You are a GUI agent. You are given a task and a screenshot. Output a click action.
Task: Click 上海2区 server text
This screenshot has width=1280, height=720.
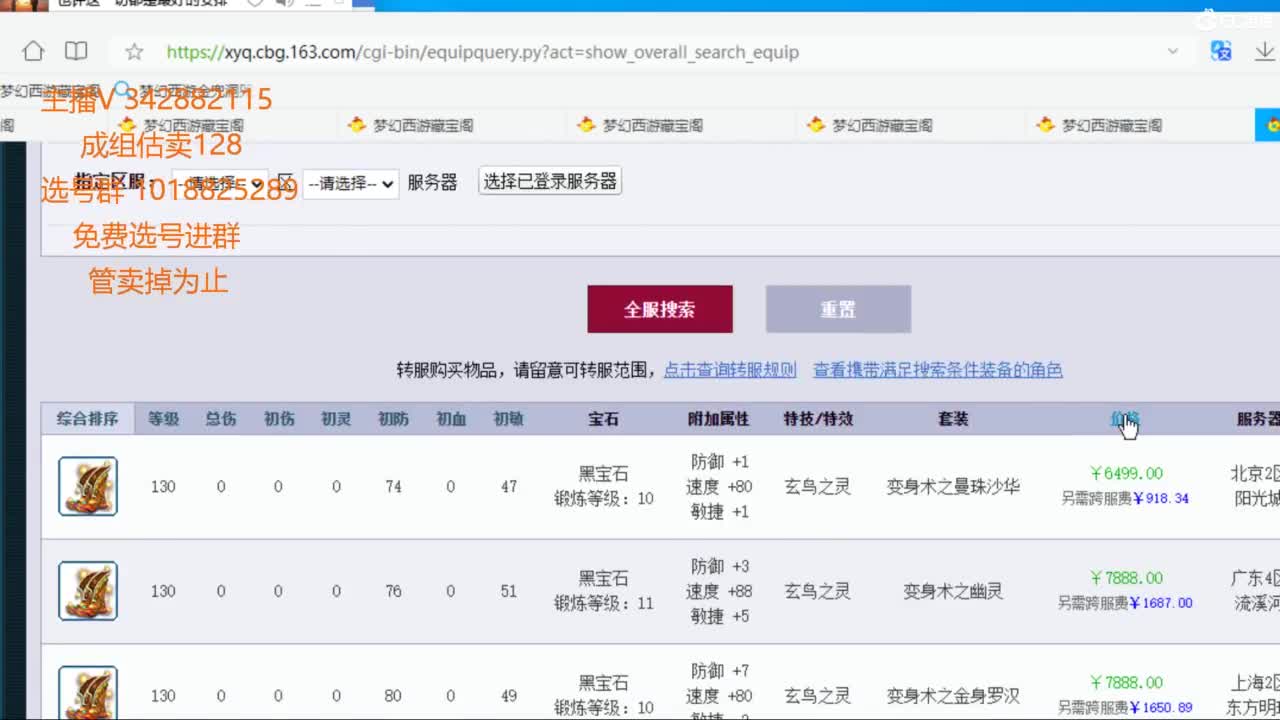point(1255,682)
